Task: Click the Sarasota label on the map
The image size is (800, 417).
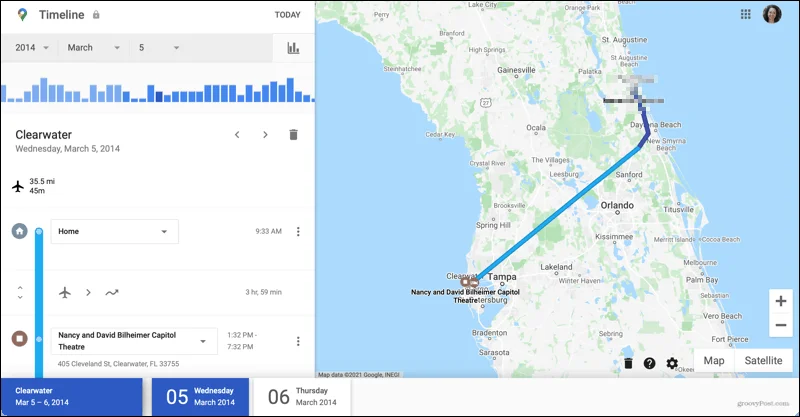Action: pos(494,352)
